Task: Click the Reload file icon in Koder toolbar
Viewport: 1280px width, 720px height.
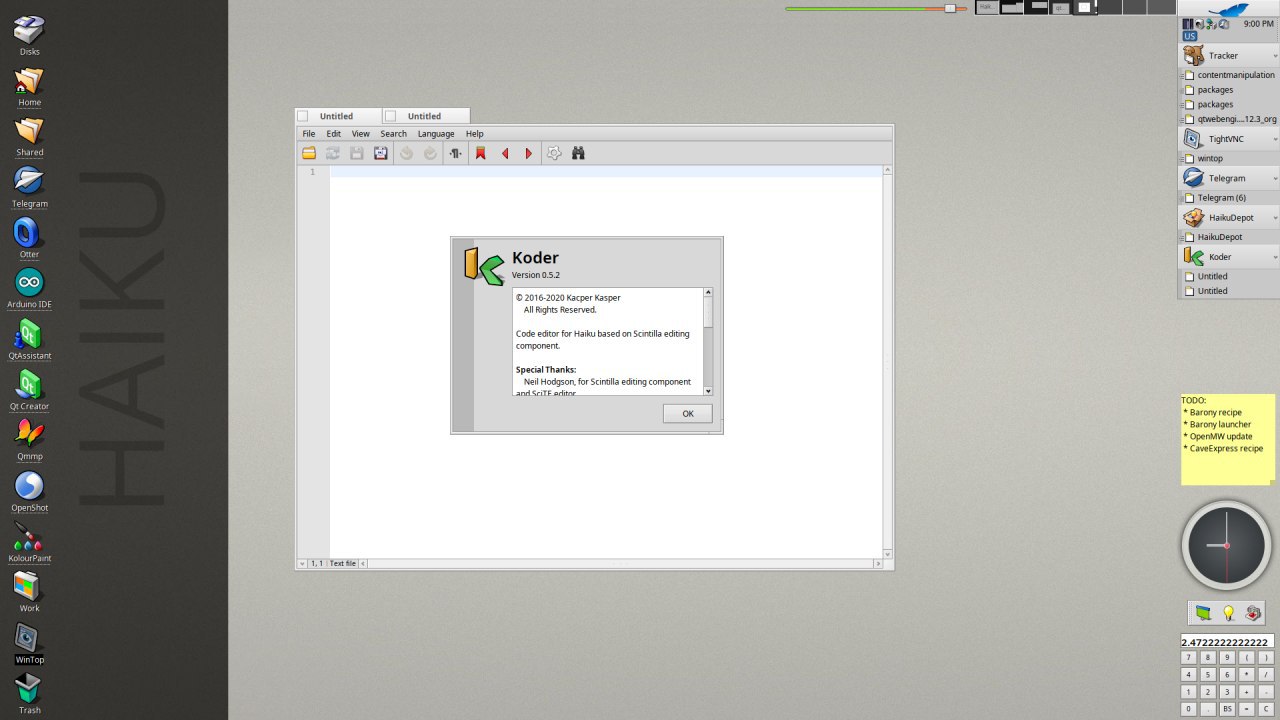Action: 333,153
